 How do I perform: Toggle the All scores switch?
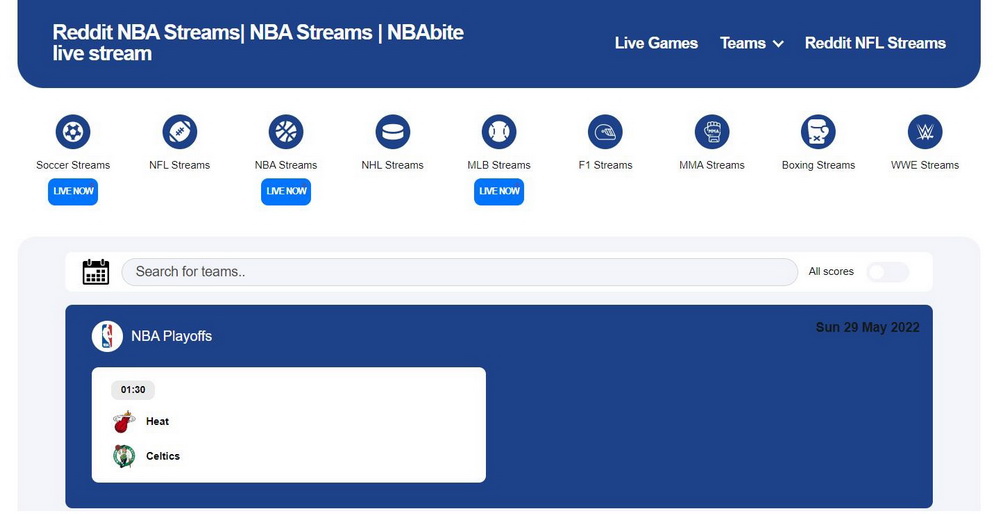pos(887,272)
